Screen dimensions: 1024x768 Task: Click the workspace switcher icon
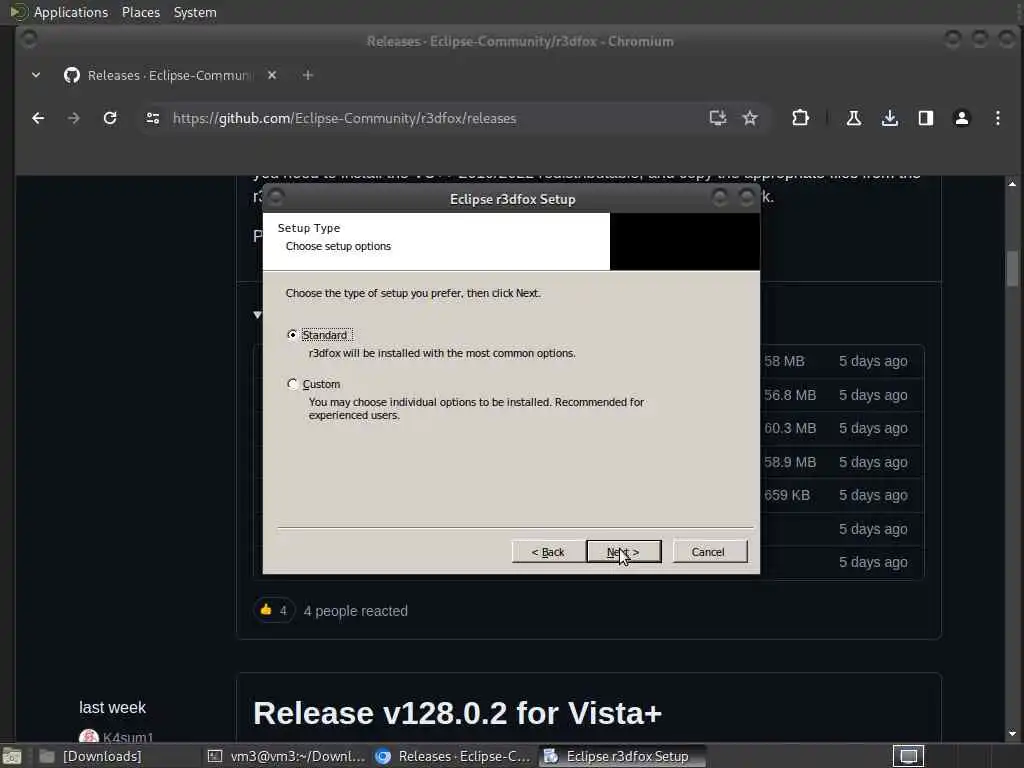pyautogui.click(x=908, y=756)
